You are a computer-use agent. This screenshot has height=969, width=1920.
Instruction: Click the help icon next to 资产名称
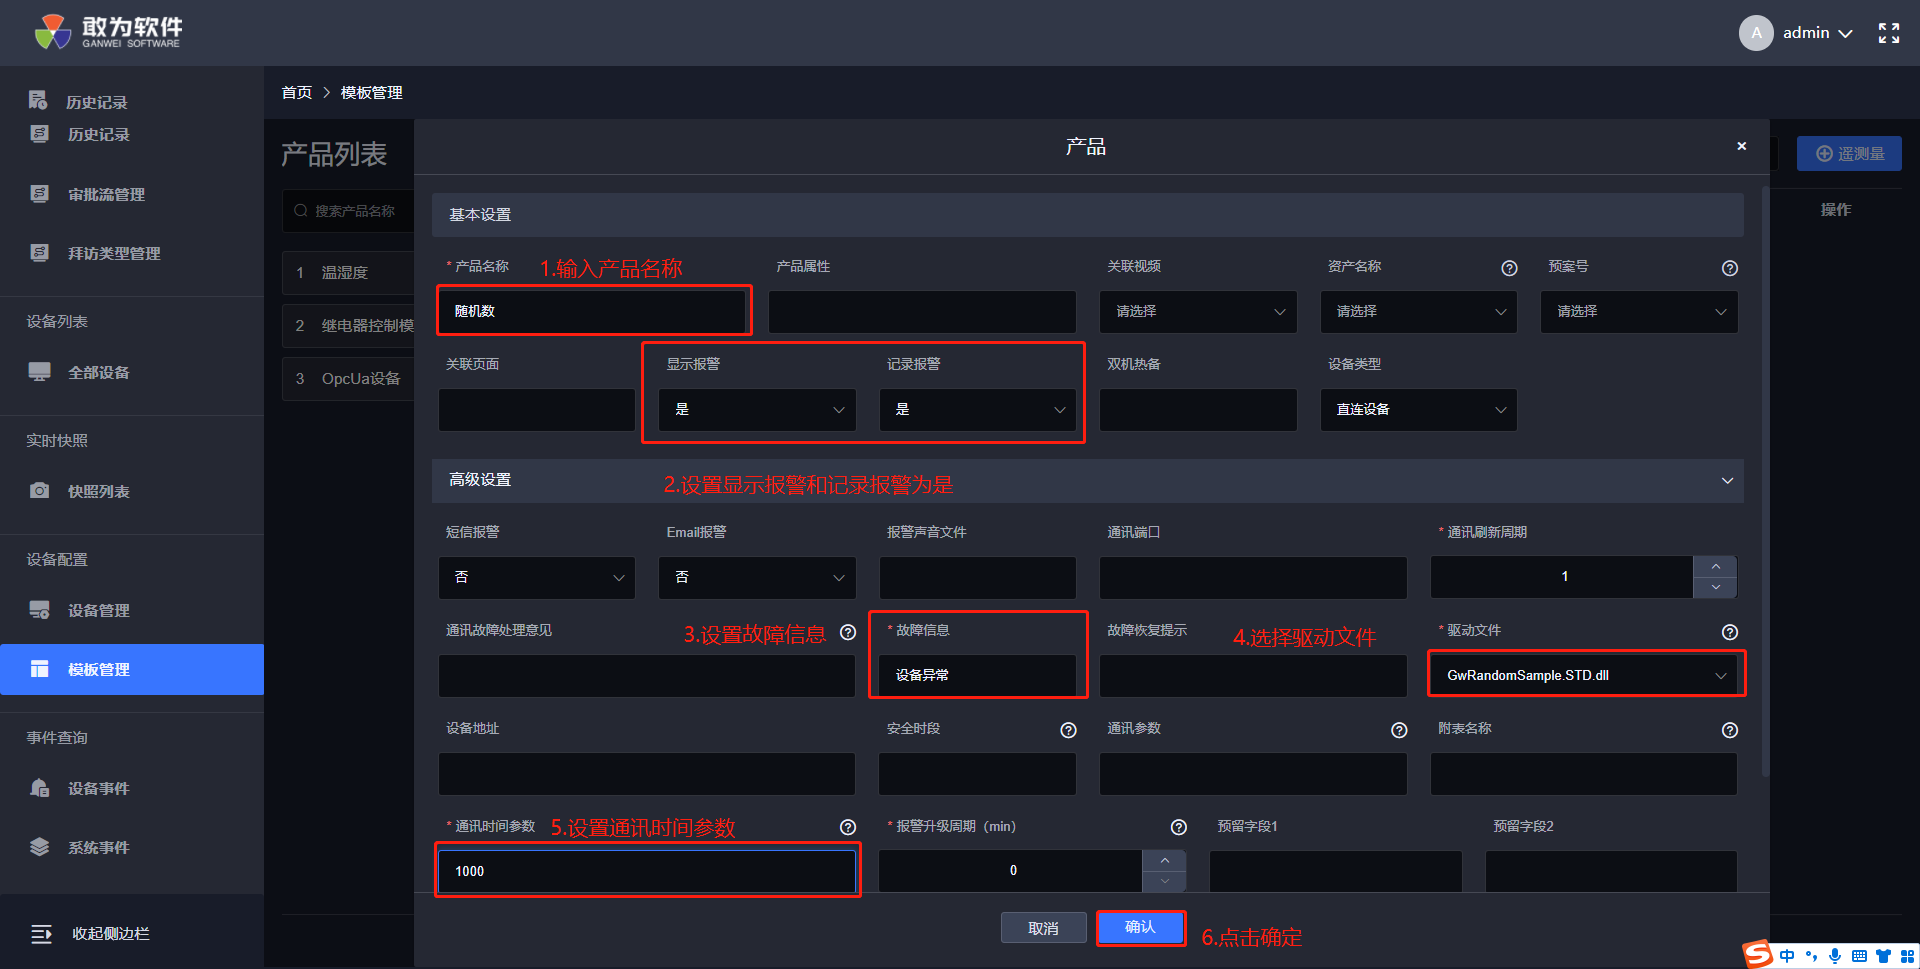pos(1509,268)
